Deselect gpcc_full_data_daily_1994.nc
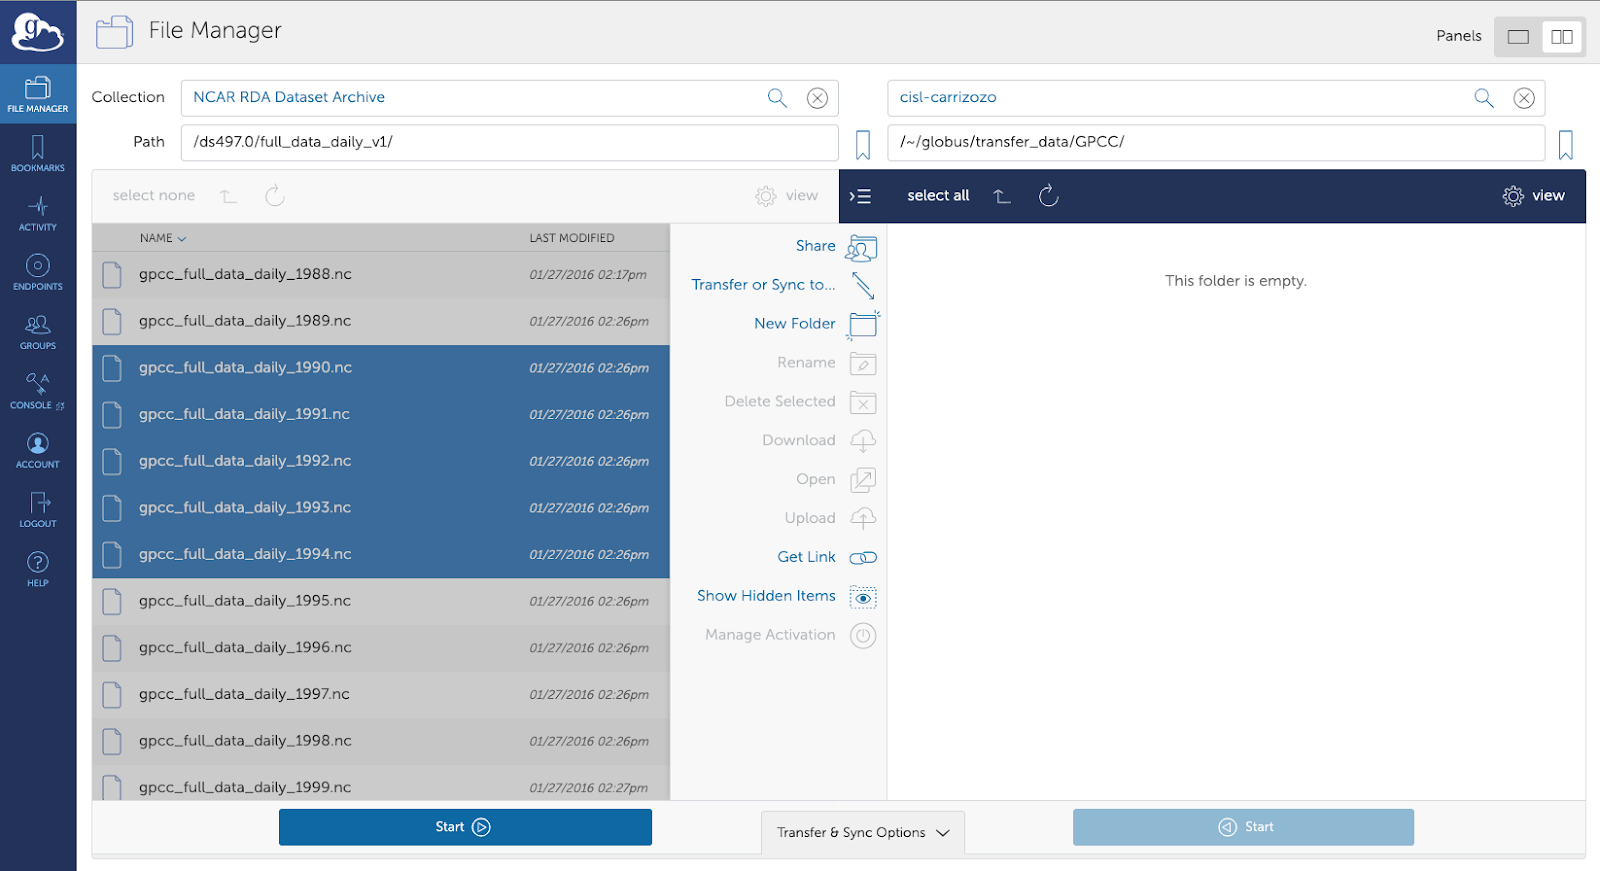 pos(381,555)
